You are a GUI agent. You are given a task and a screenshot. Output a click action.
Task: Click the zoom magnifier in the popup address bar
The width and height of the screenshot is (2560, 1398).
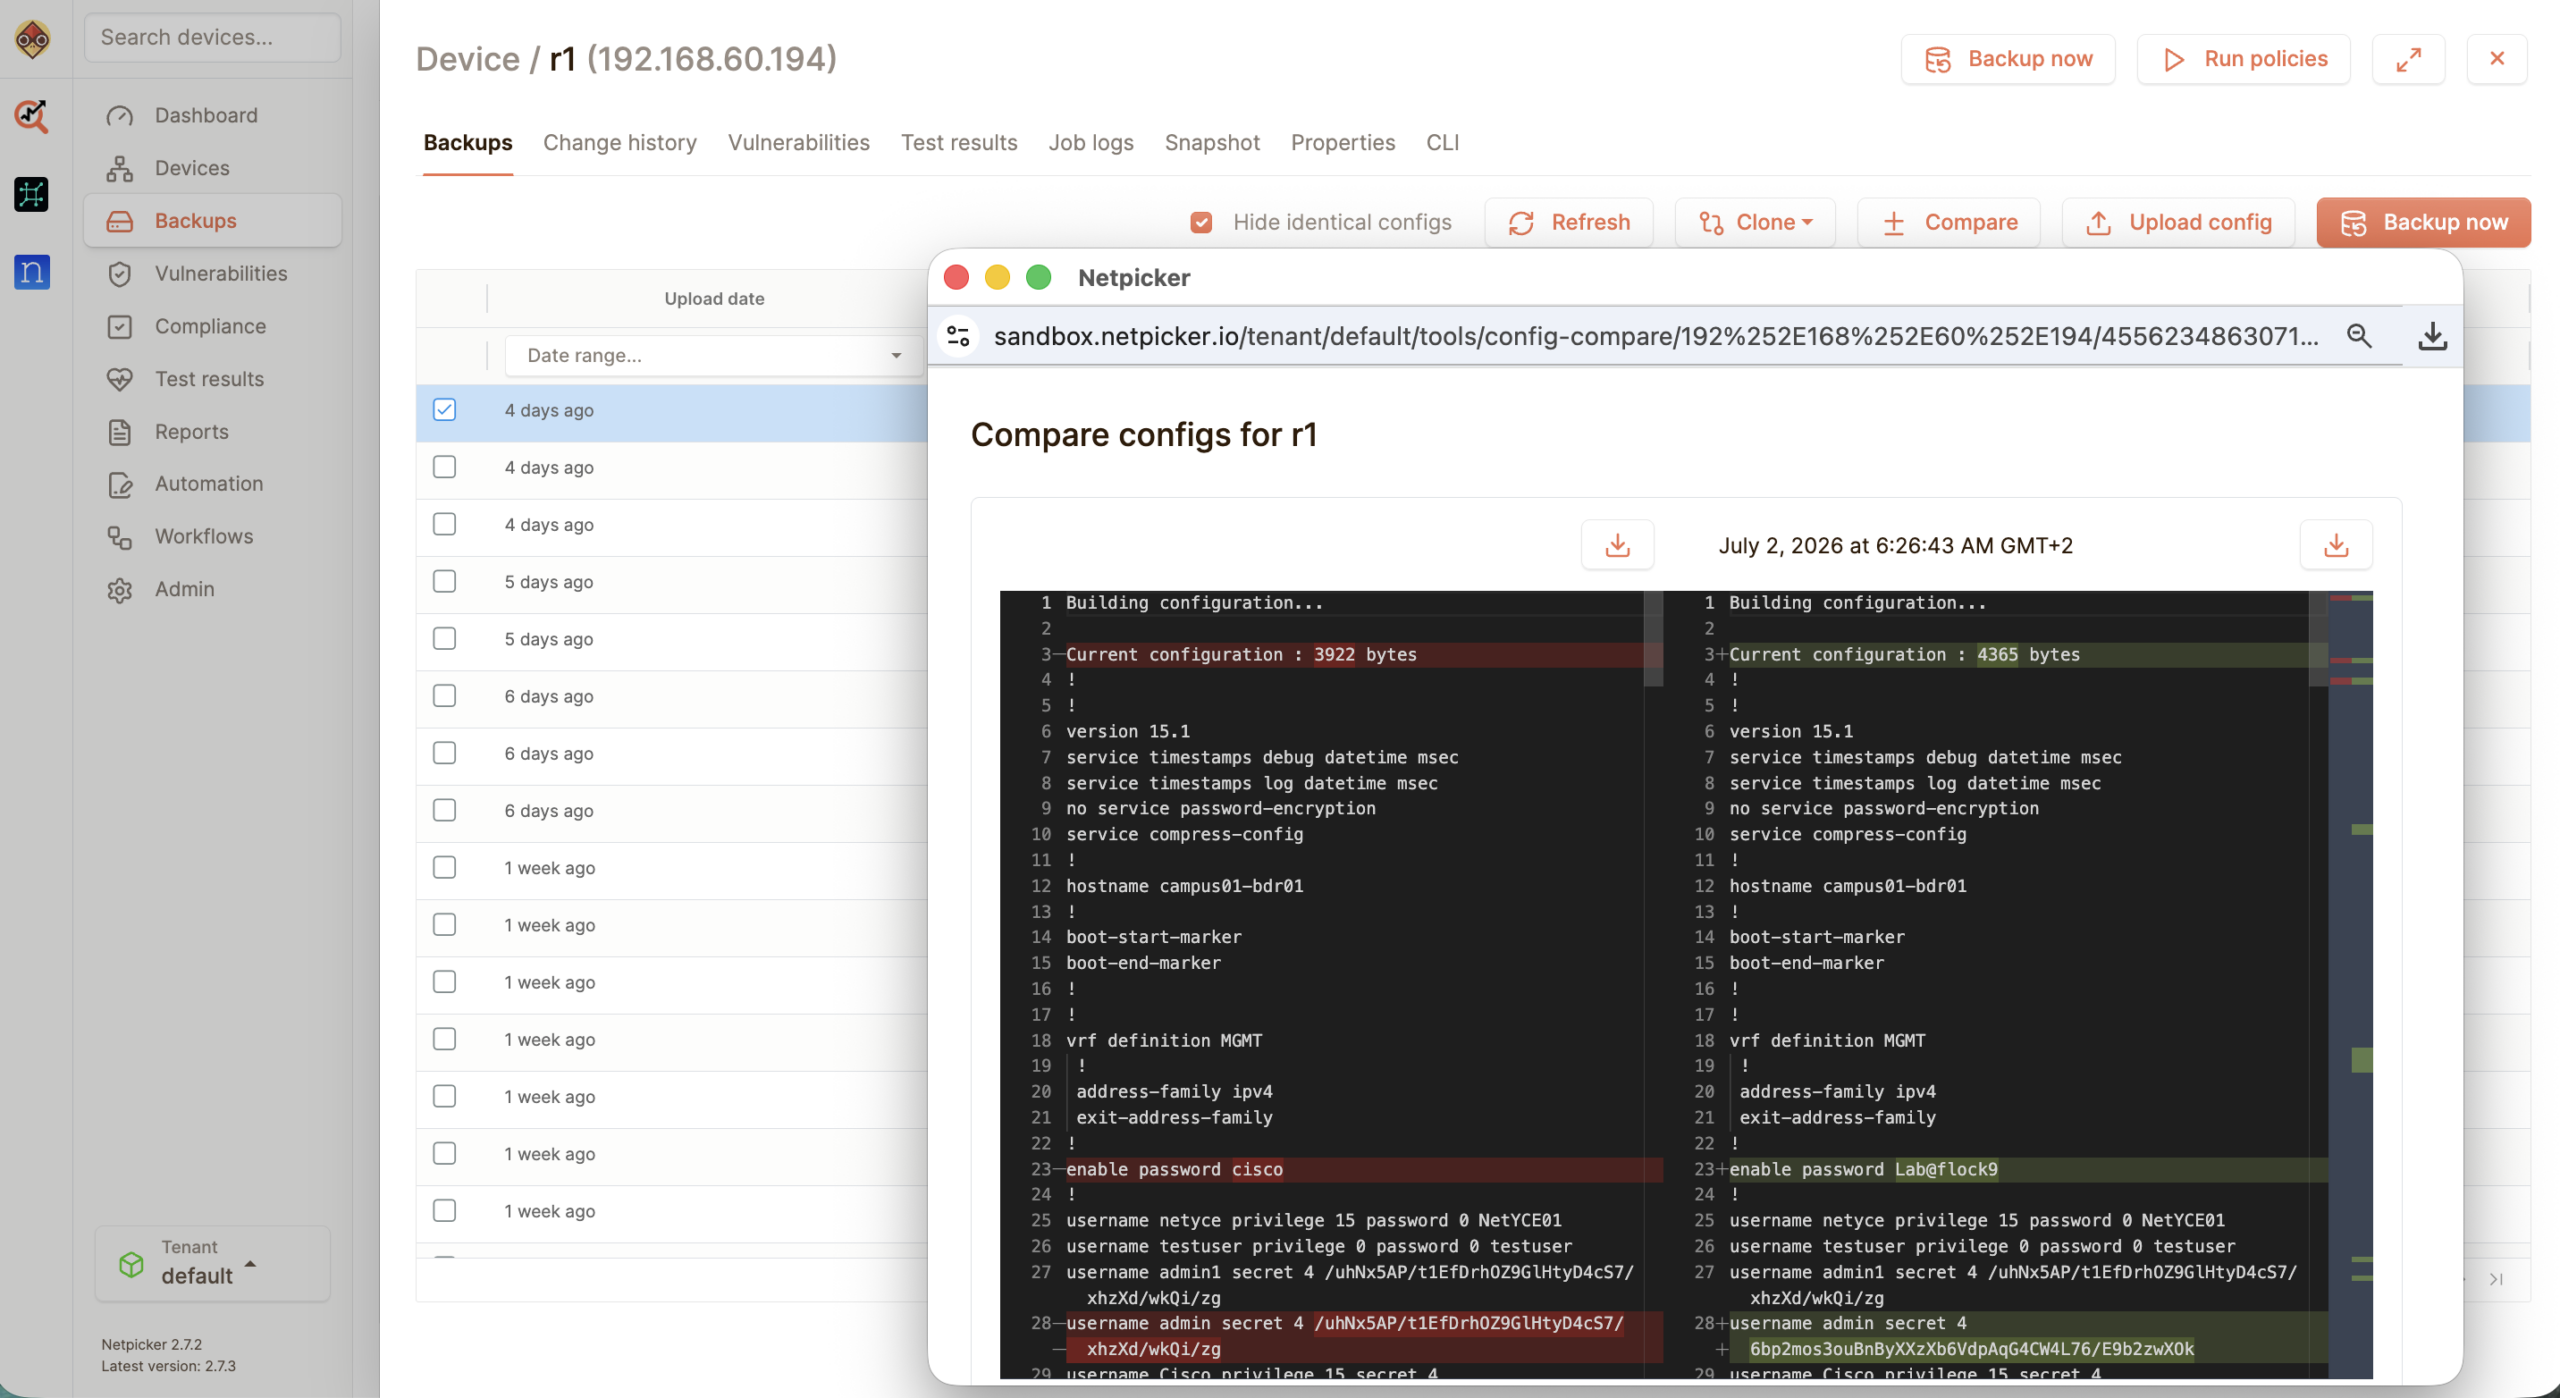(x=2360, y=336)
